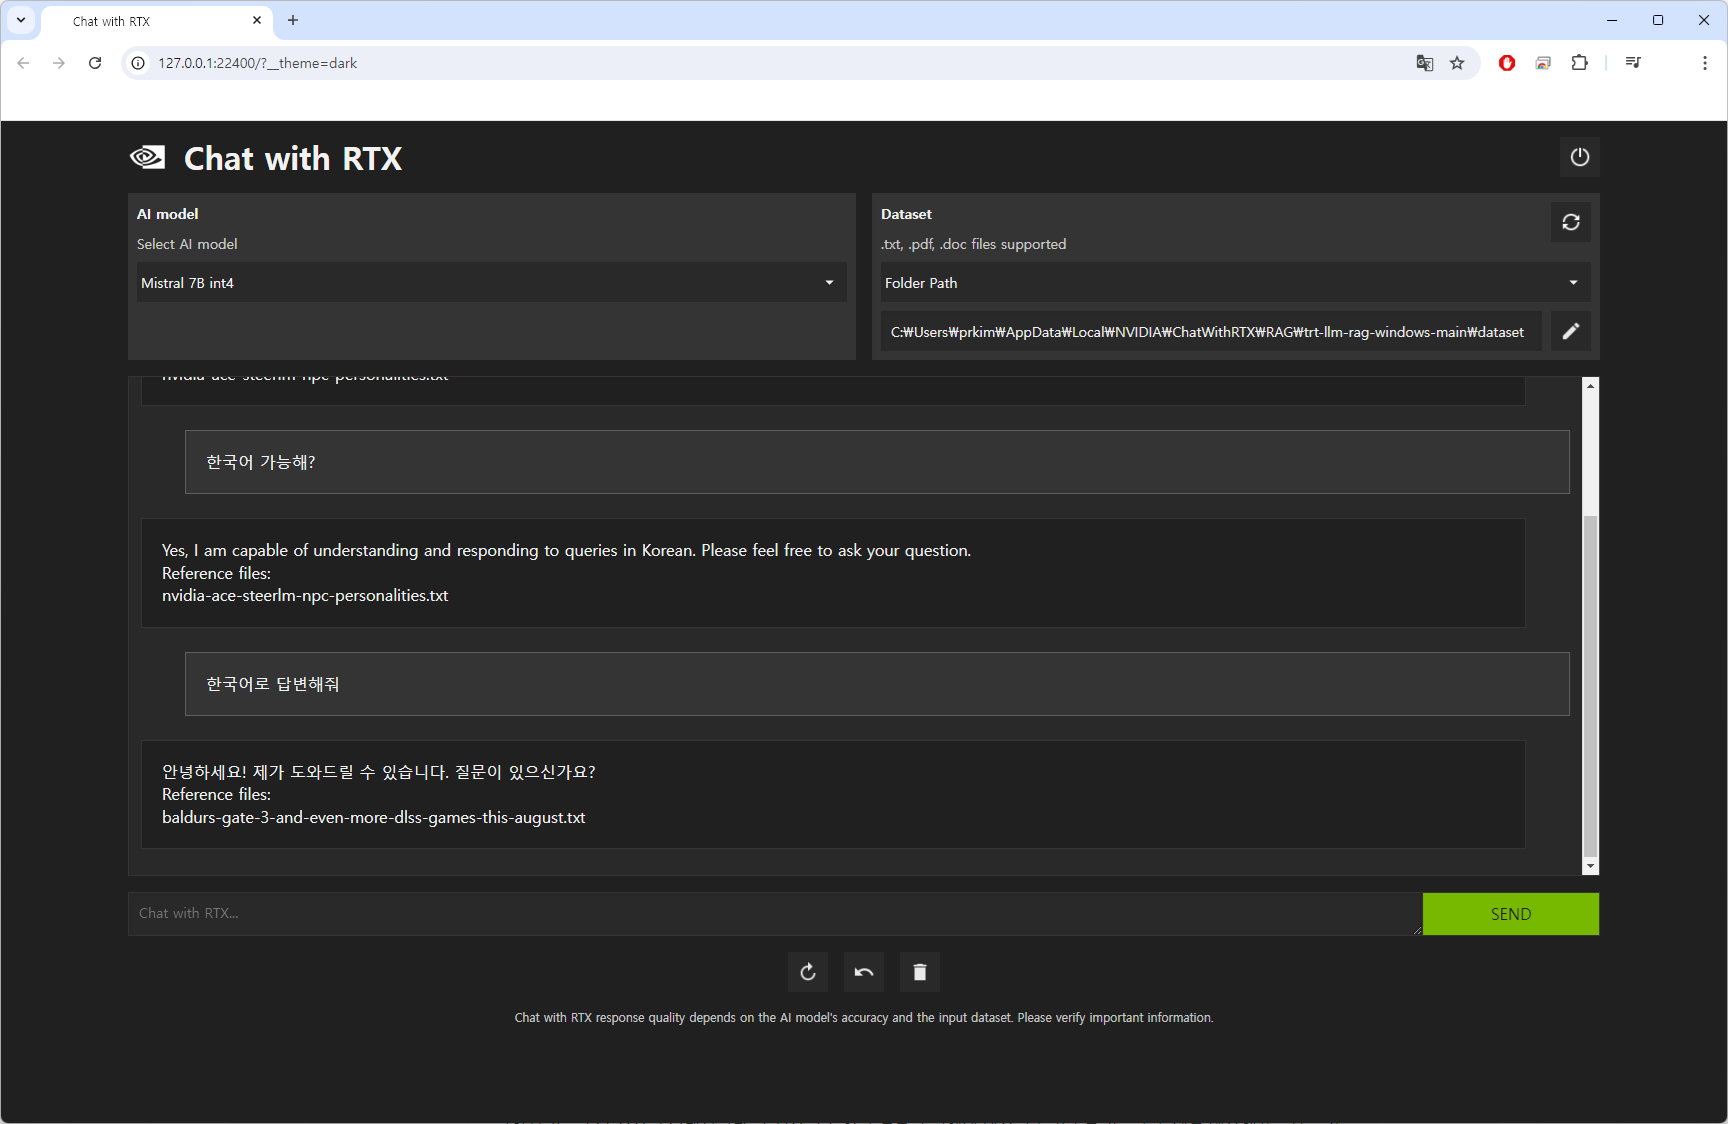Screen dimensions: 1728x1124
Task: Click the chat scrollbar down arrow
Action: [x=1590, y=867]
